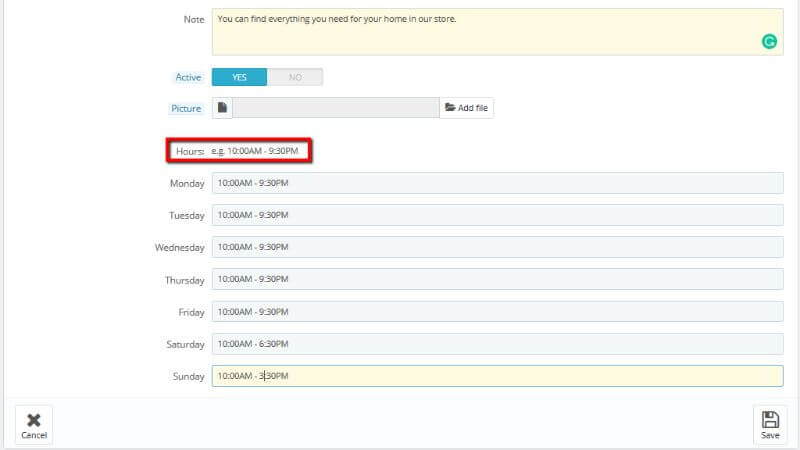800x450 pixels.
Task: Click inside the Note text area
Action: click(x=497, y=32)
